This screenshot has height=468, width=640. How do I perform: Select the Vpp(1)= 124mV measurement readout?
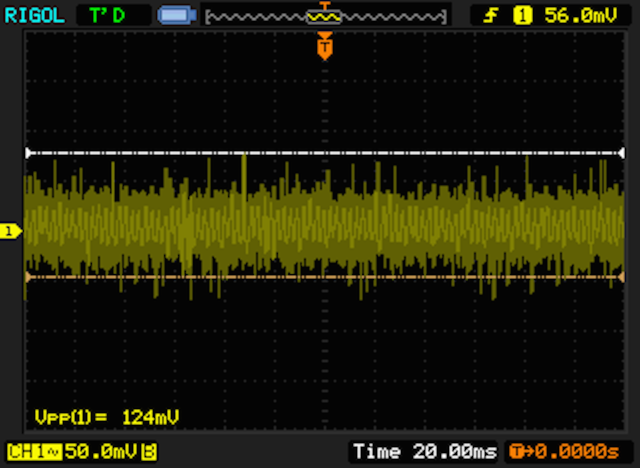tap(107, 417)
